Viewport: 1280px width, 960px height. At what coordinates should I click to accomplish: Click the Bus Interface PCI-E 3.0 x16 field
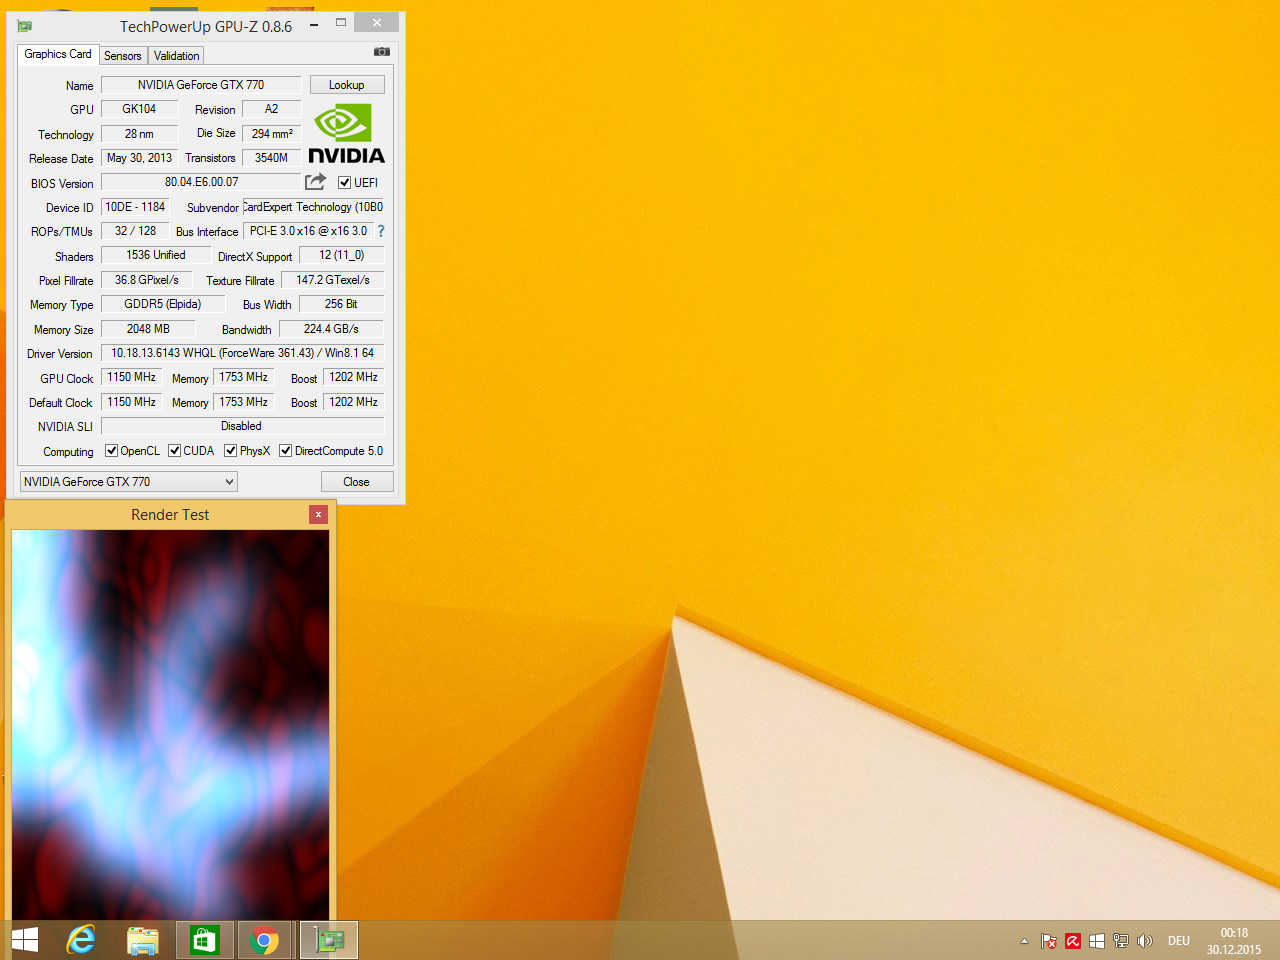tap(308, 231)
